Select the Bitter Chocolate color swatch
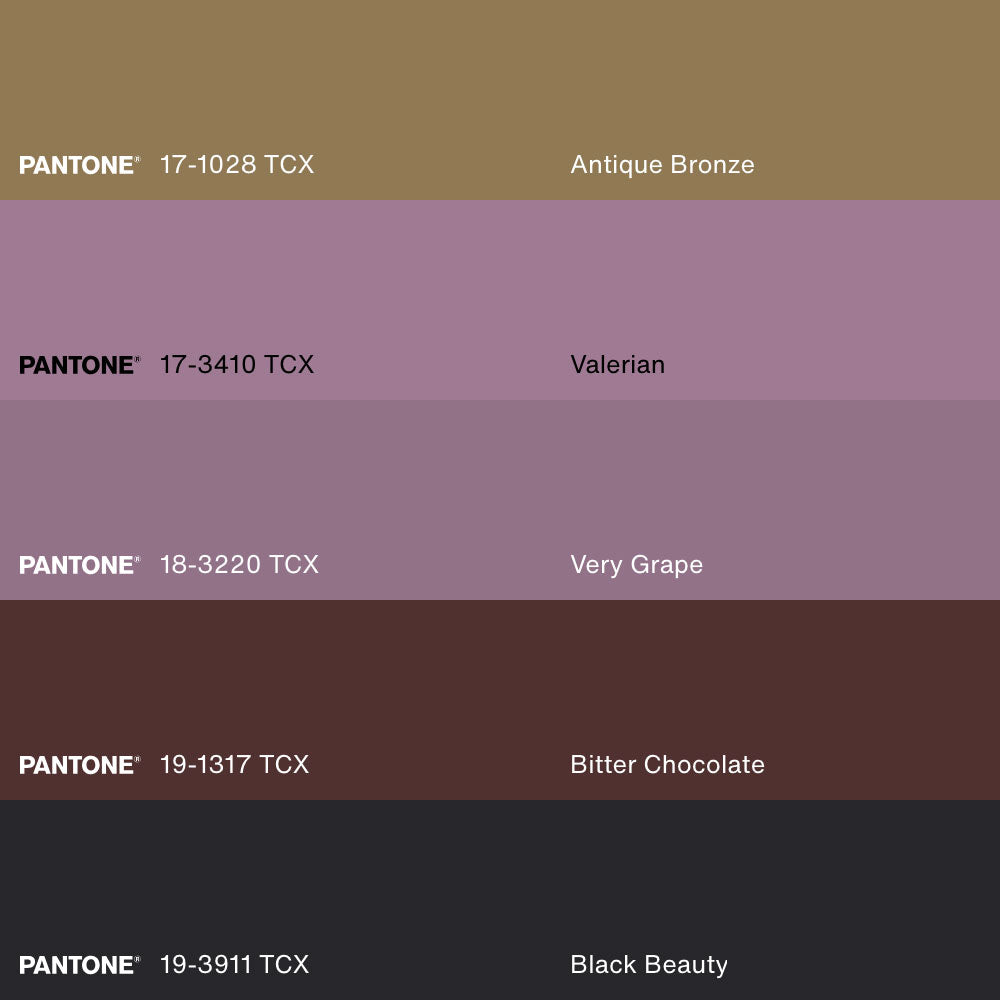Viewport: 1000px width, 1000px height. (500, 700)
